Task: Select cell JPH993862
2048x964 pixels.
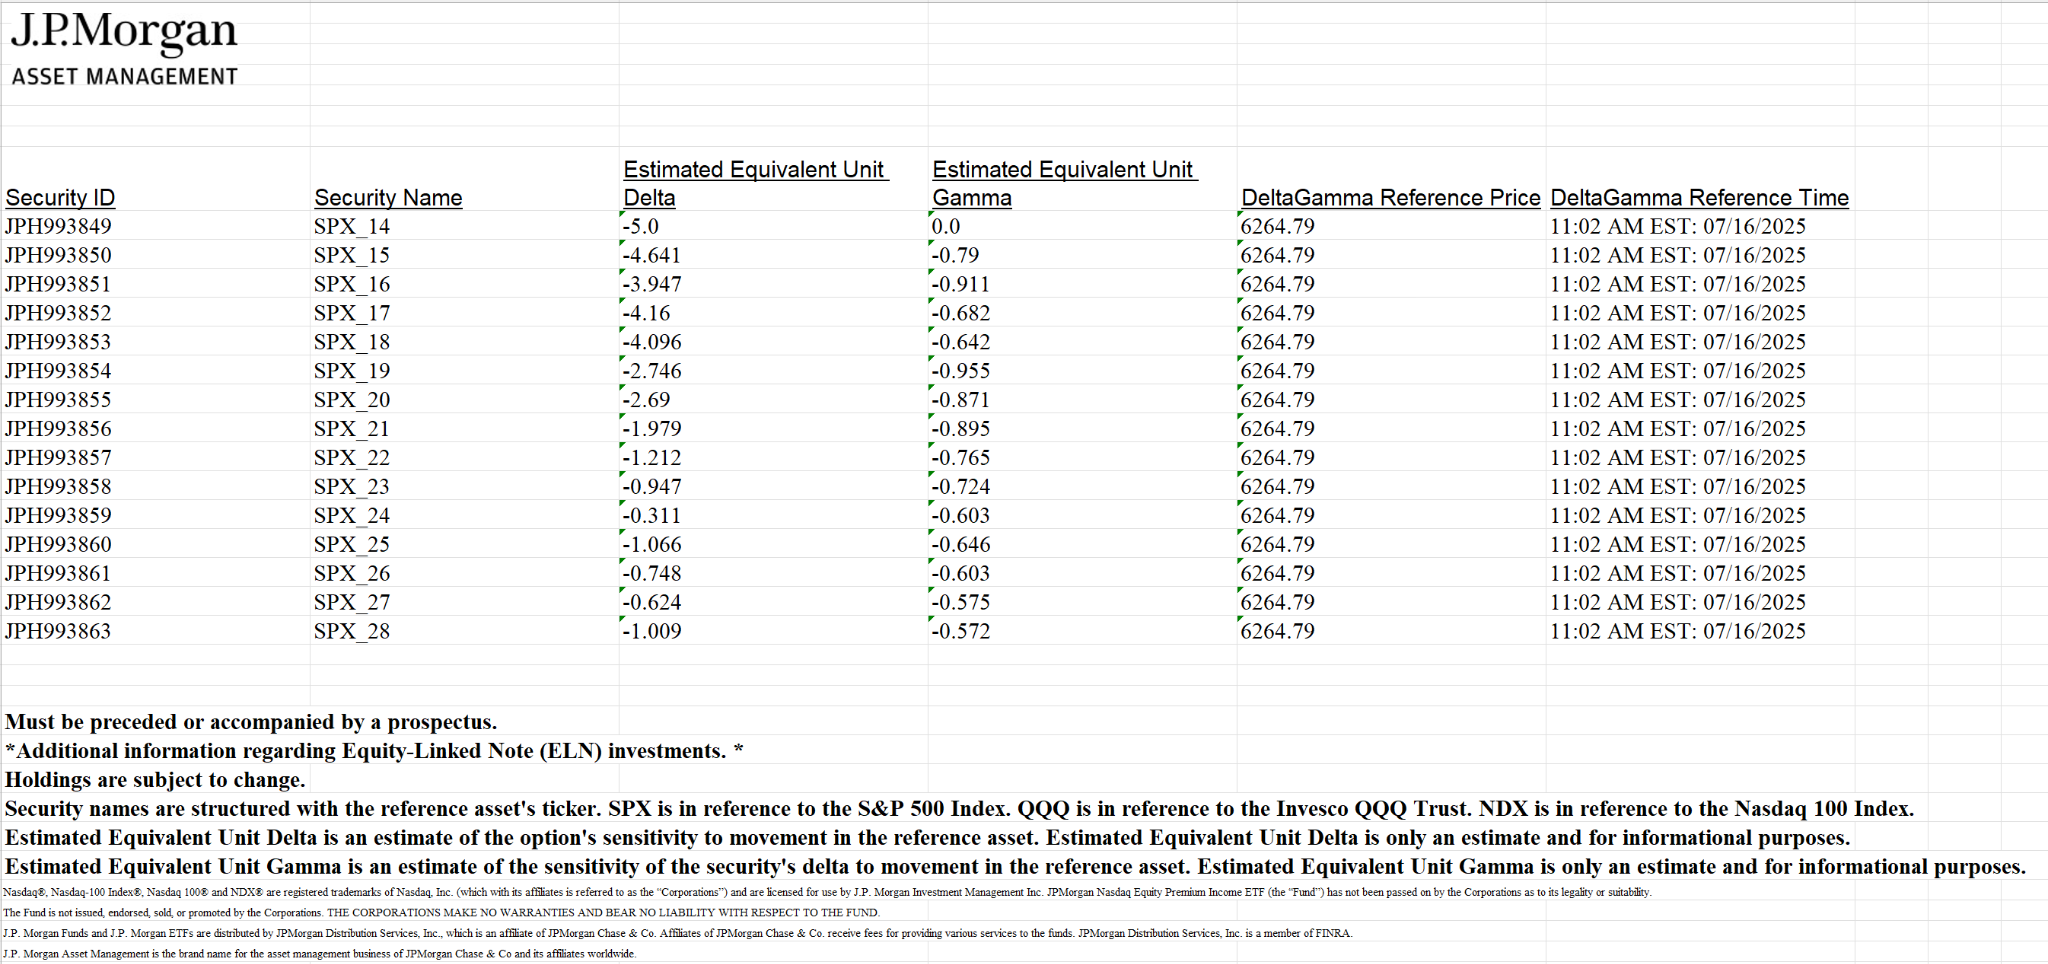Action: (x=58, y=604)
